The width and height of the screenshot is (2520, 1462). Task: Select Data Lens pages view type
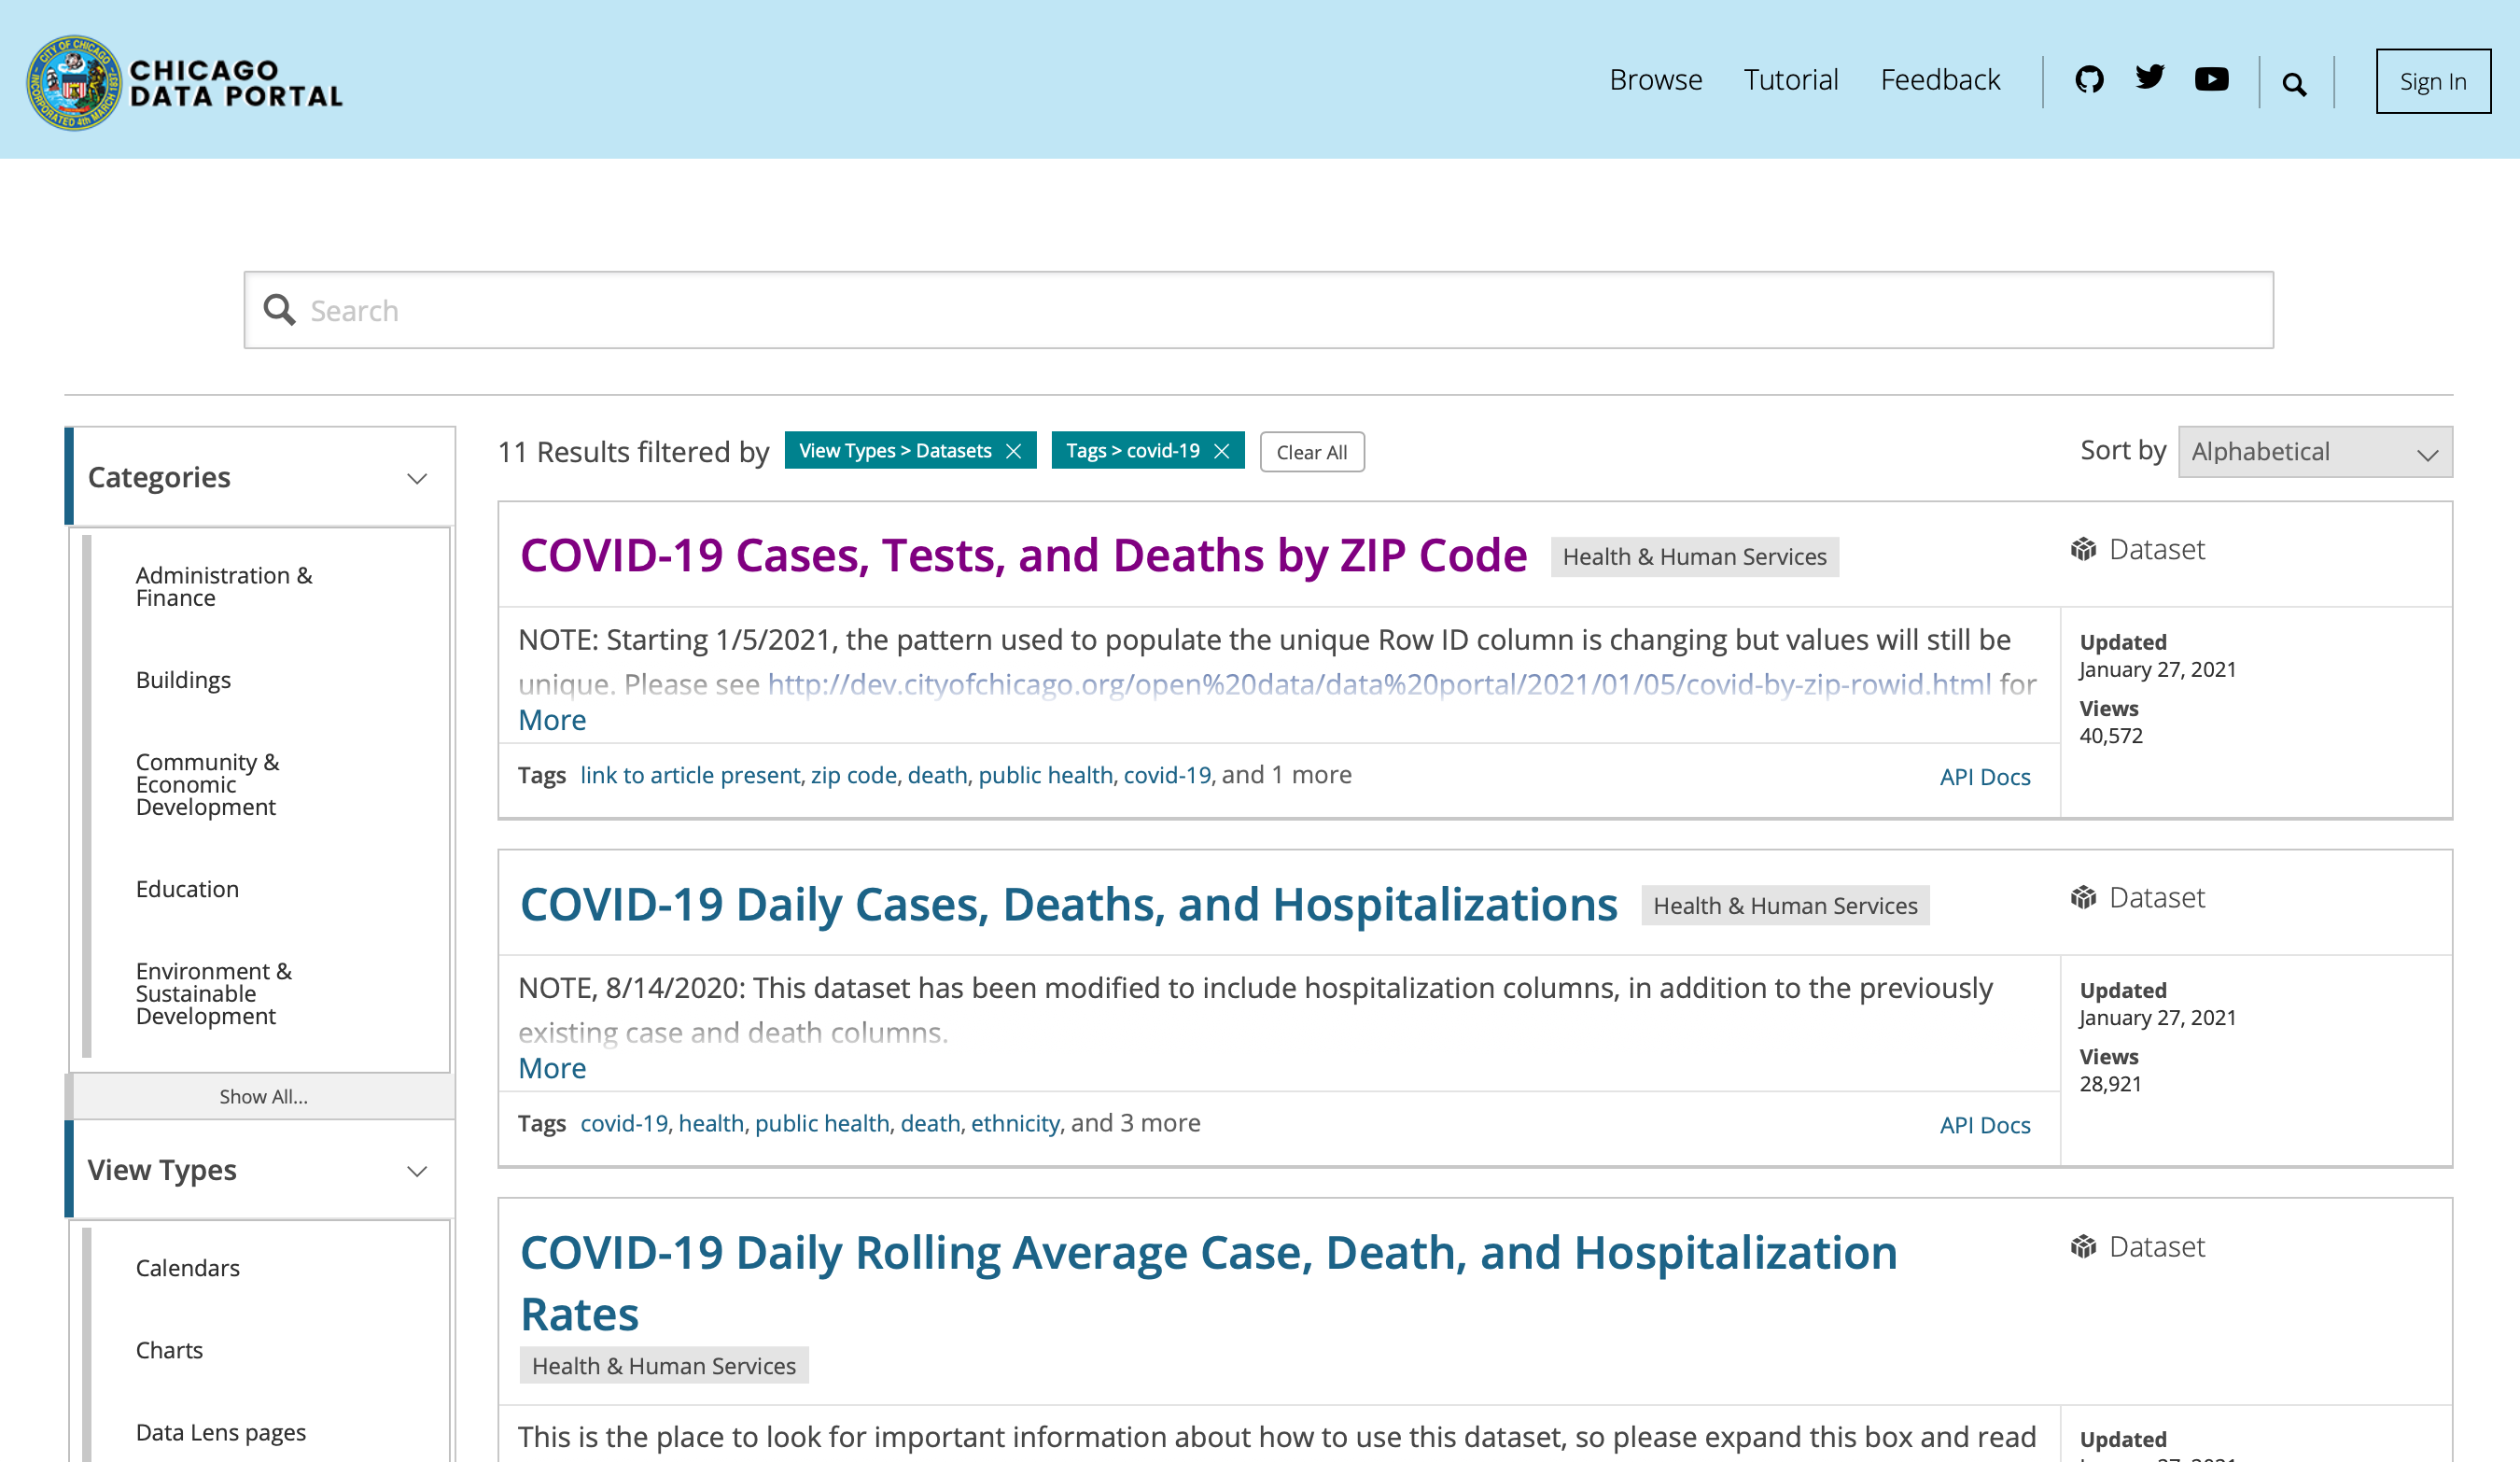coord(221,1432)
